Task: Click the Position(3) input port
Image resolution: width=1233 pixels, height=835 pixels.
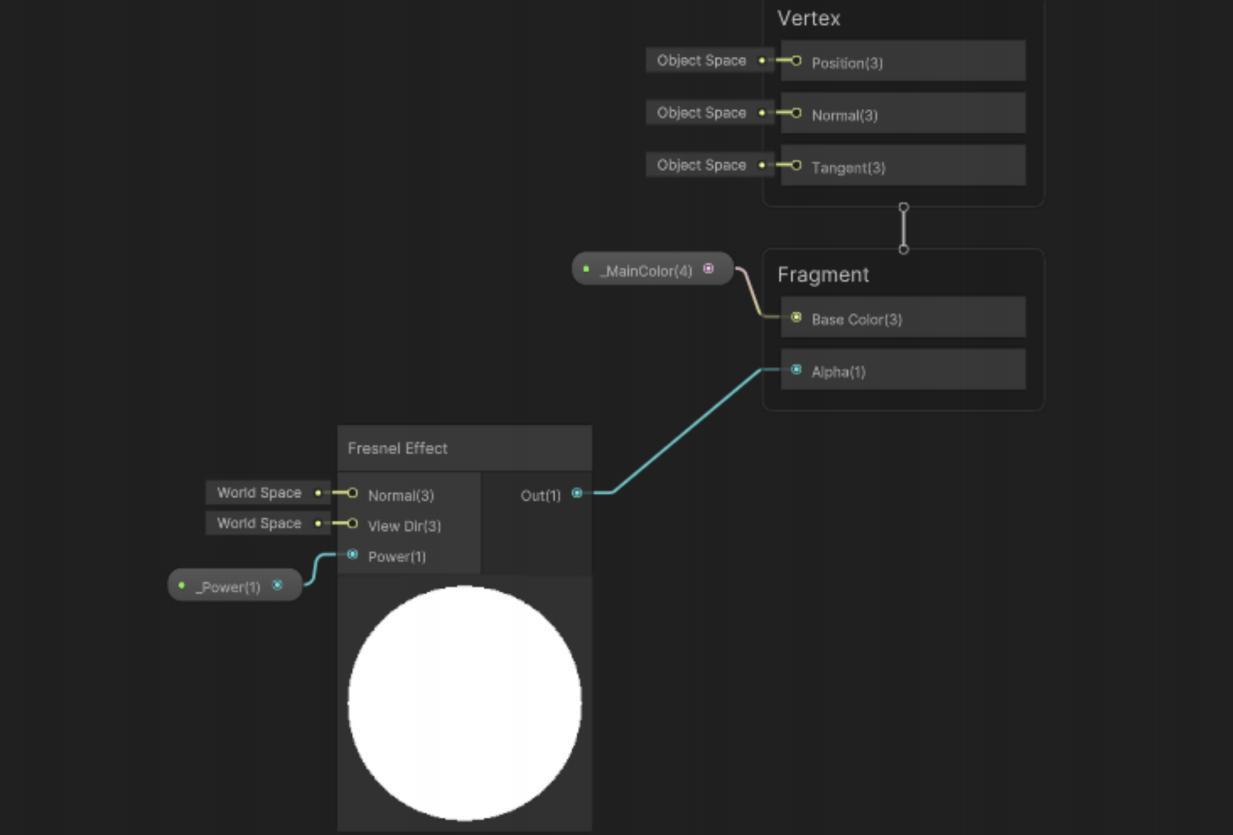Action: pyautogui.click(x=796, y=61)
